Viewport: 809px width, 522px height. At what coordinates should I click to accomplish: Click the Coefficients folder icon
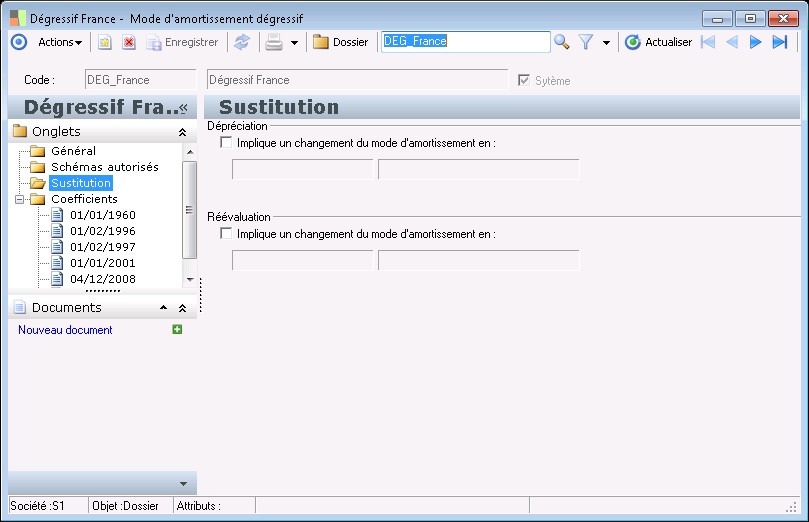[37, 199]
